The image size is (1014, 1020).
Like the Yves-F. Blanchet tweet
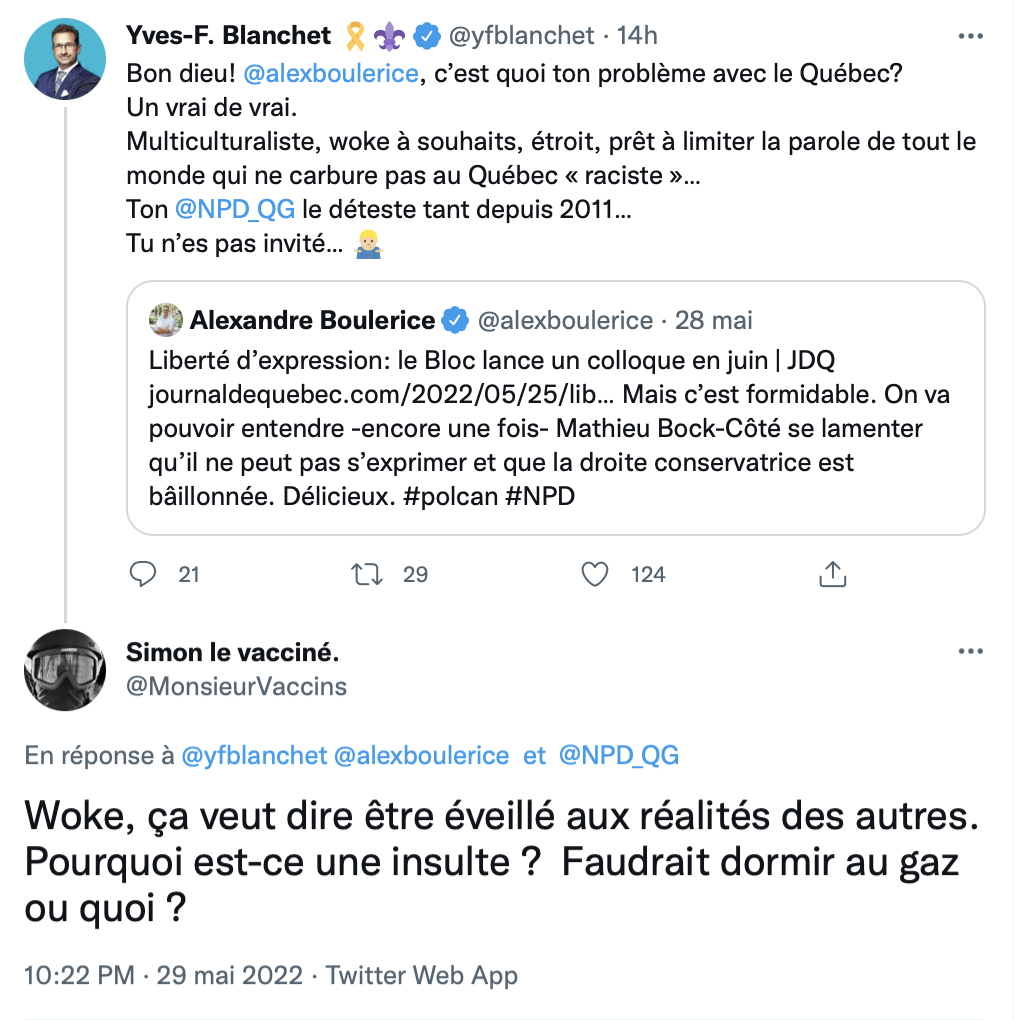596,574
